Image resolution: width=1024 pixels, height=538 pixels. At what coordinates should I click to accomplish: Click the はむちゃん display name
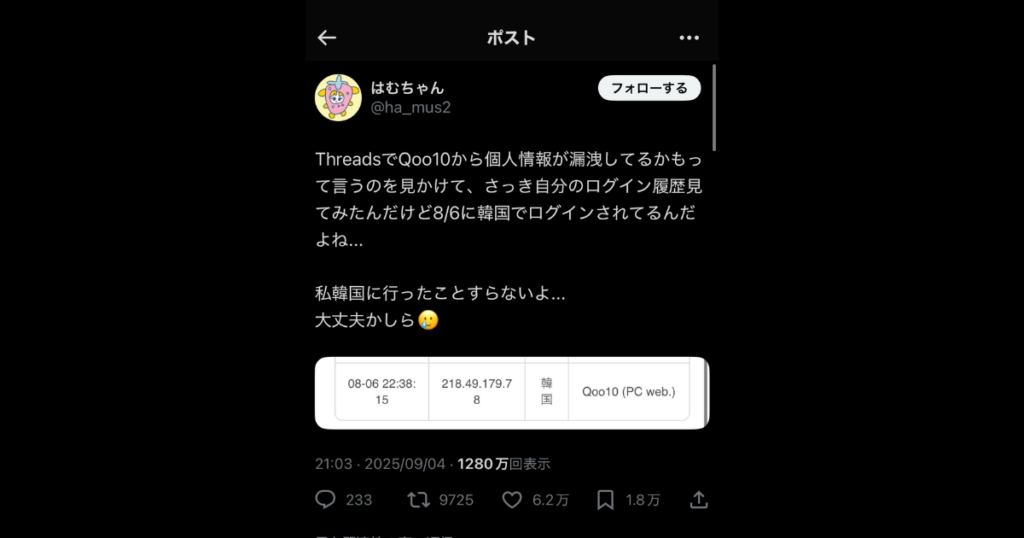(x=408, y=87)
